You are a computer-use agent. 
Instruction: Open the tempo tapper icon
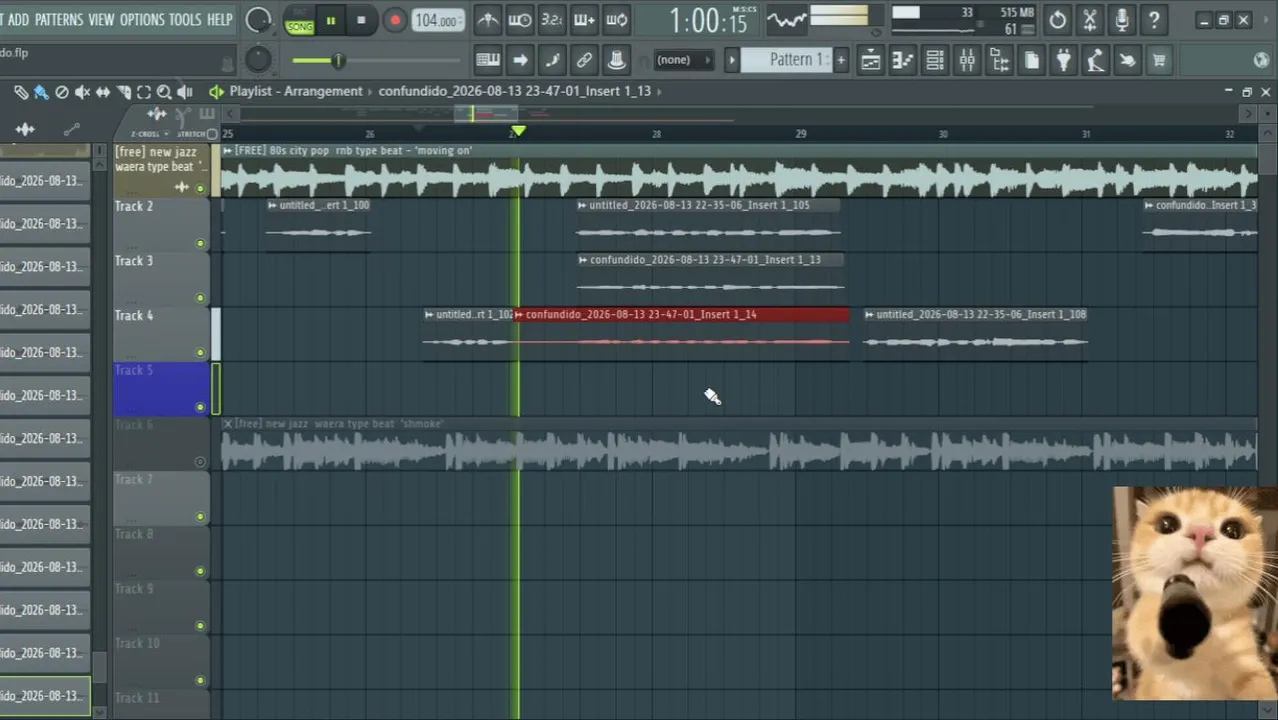pos(1095,60)
